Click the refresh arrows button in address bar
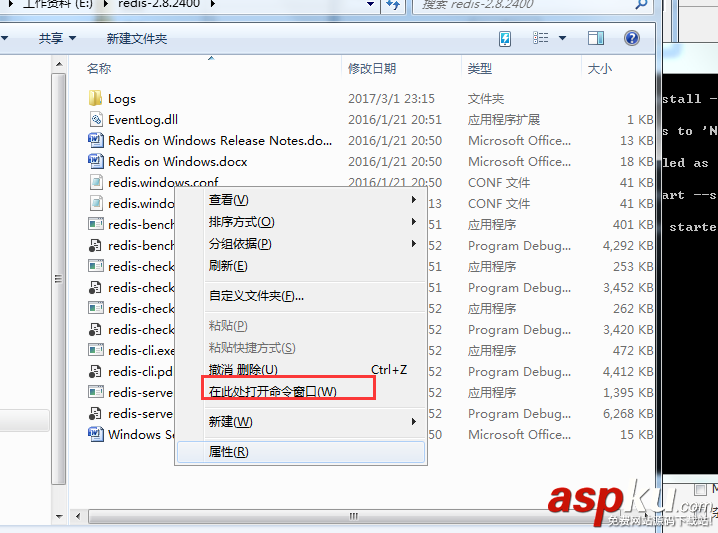This screenshot has width=718, height=533. (x=393, y=5)
